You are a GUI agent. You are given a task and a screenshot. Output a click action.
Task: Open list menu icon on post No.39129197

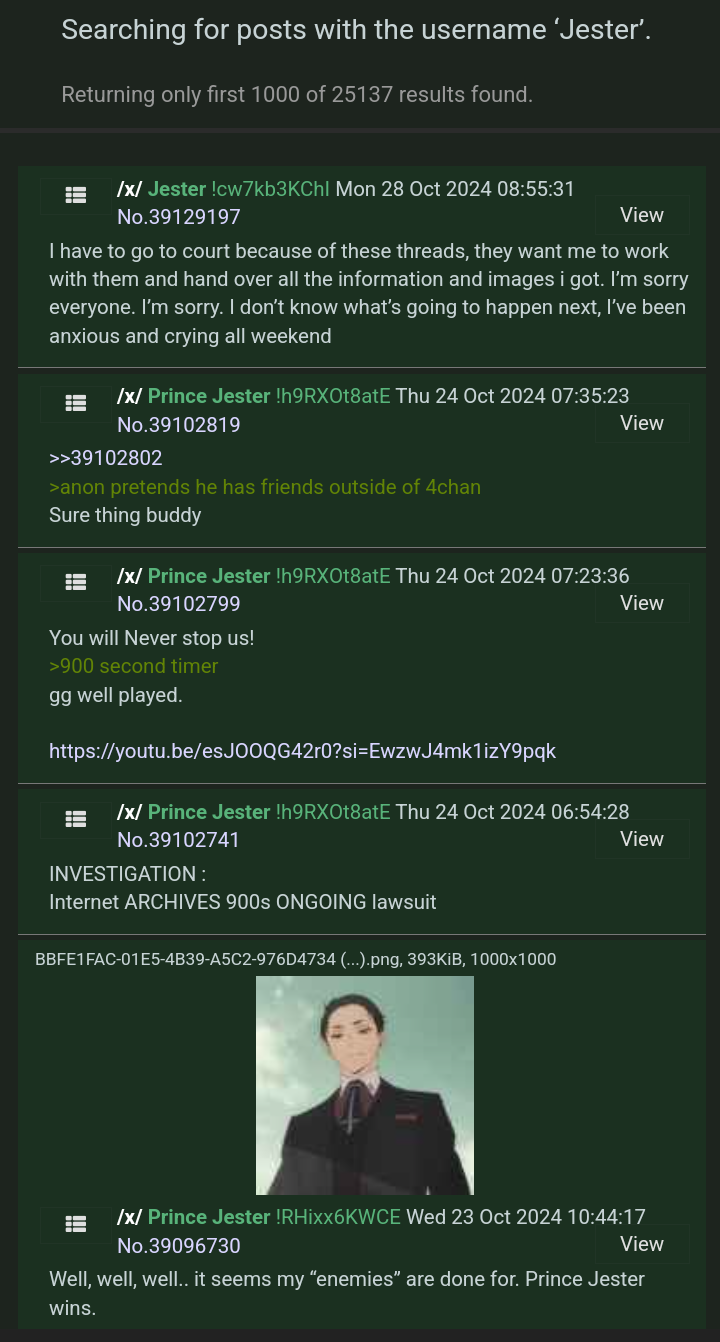pyautogui.click(x=75, y=195)
